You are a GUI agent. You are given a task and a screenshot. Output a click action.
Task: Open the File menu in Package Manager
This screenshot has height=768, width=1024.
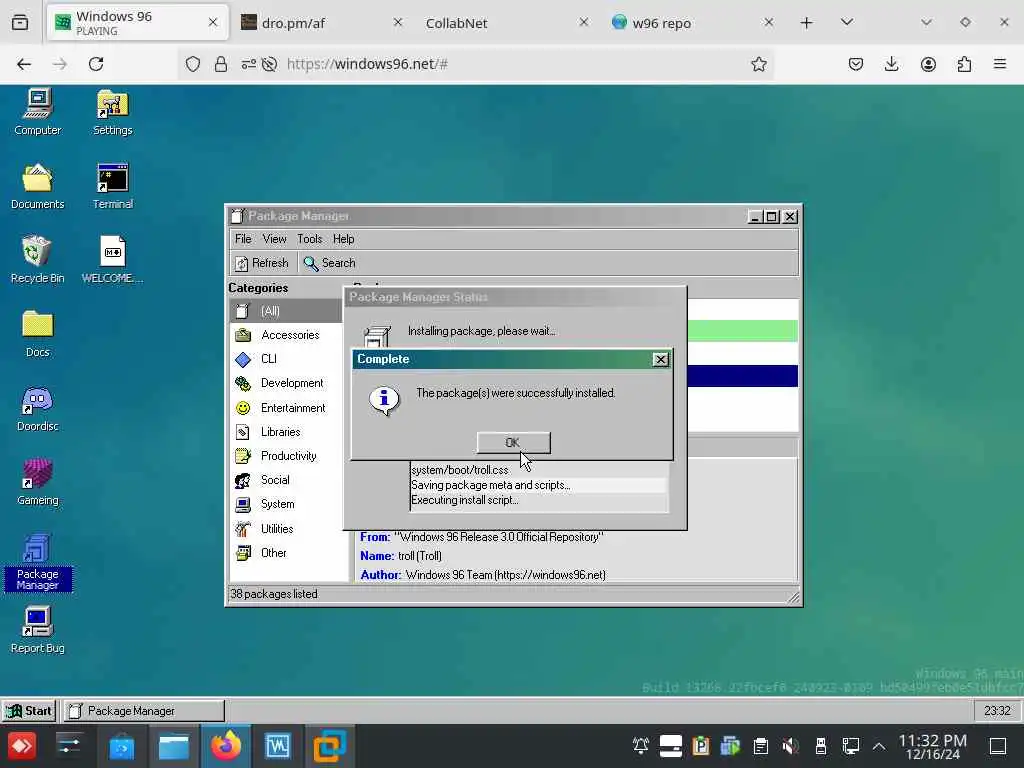point(243,239)
